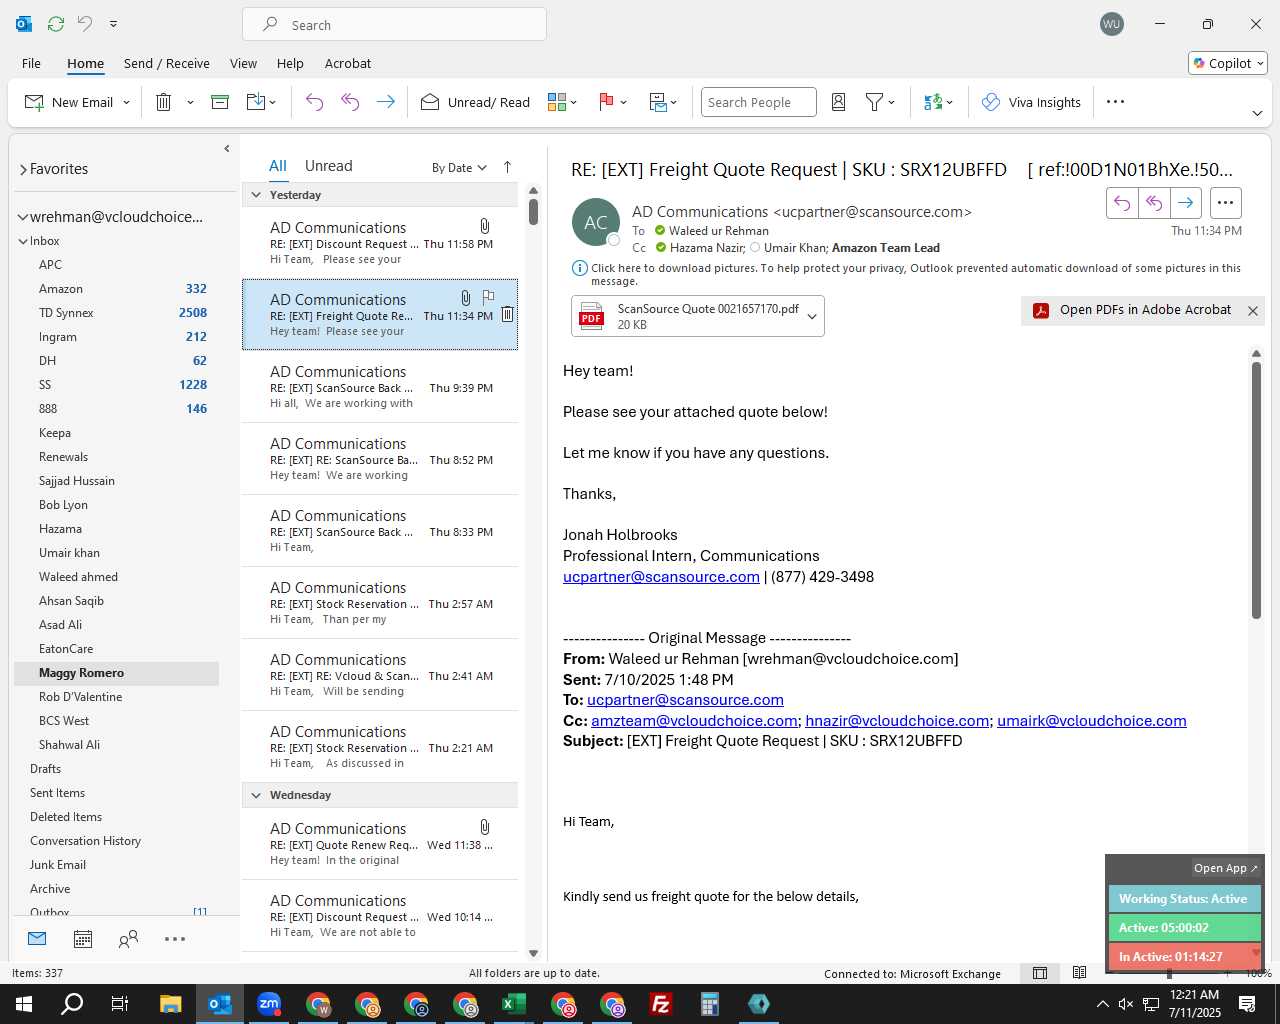The width and height of the screenshot is (1280, 1024).
Task: Open the Help tab
Action: coord(290,63)
